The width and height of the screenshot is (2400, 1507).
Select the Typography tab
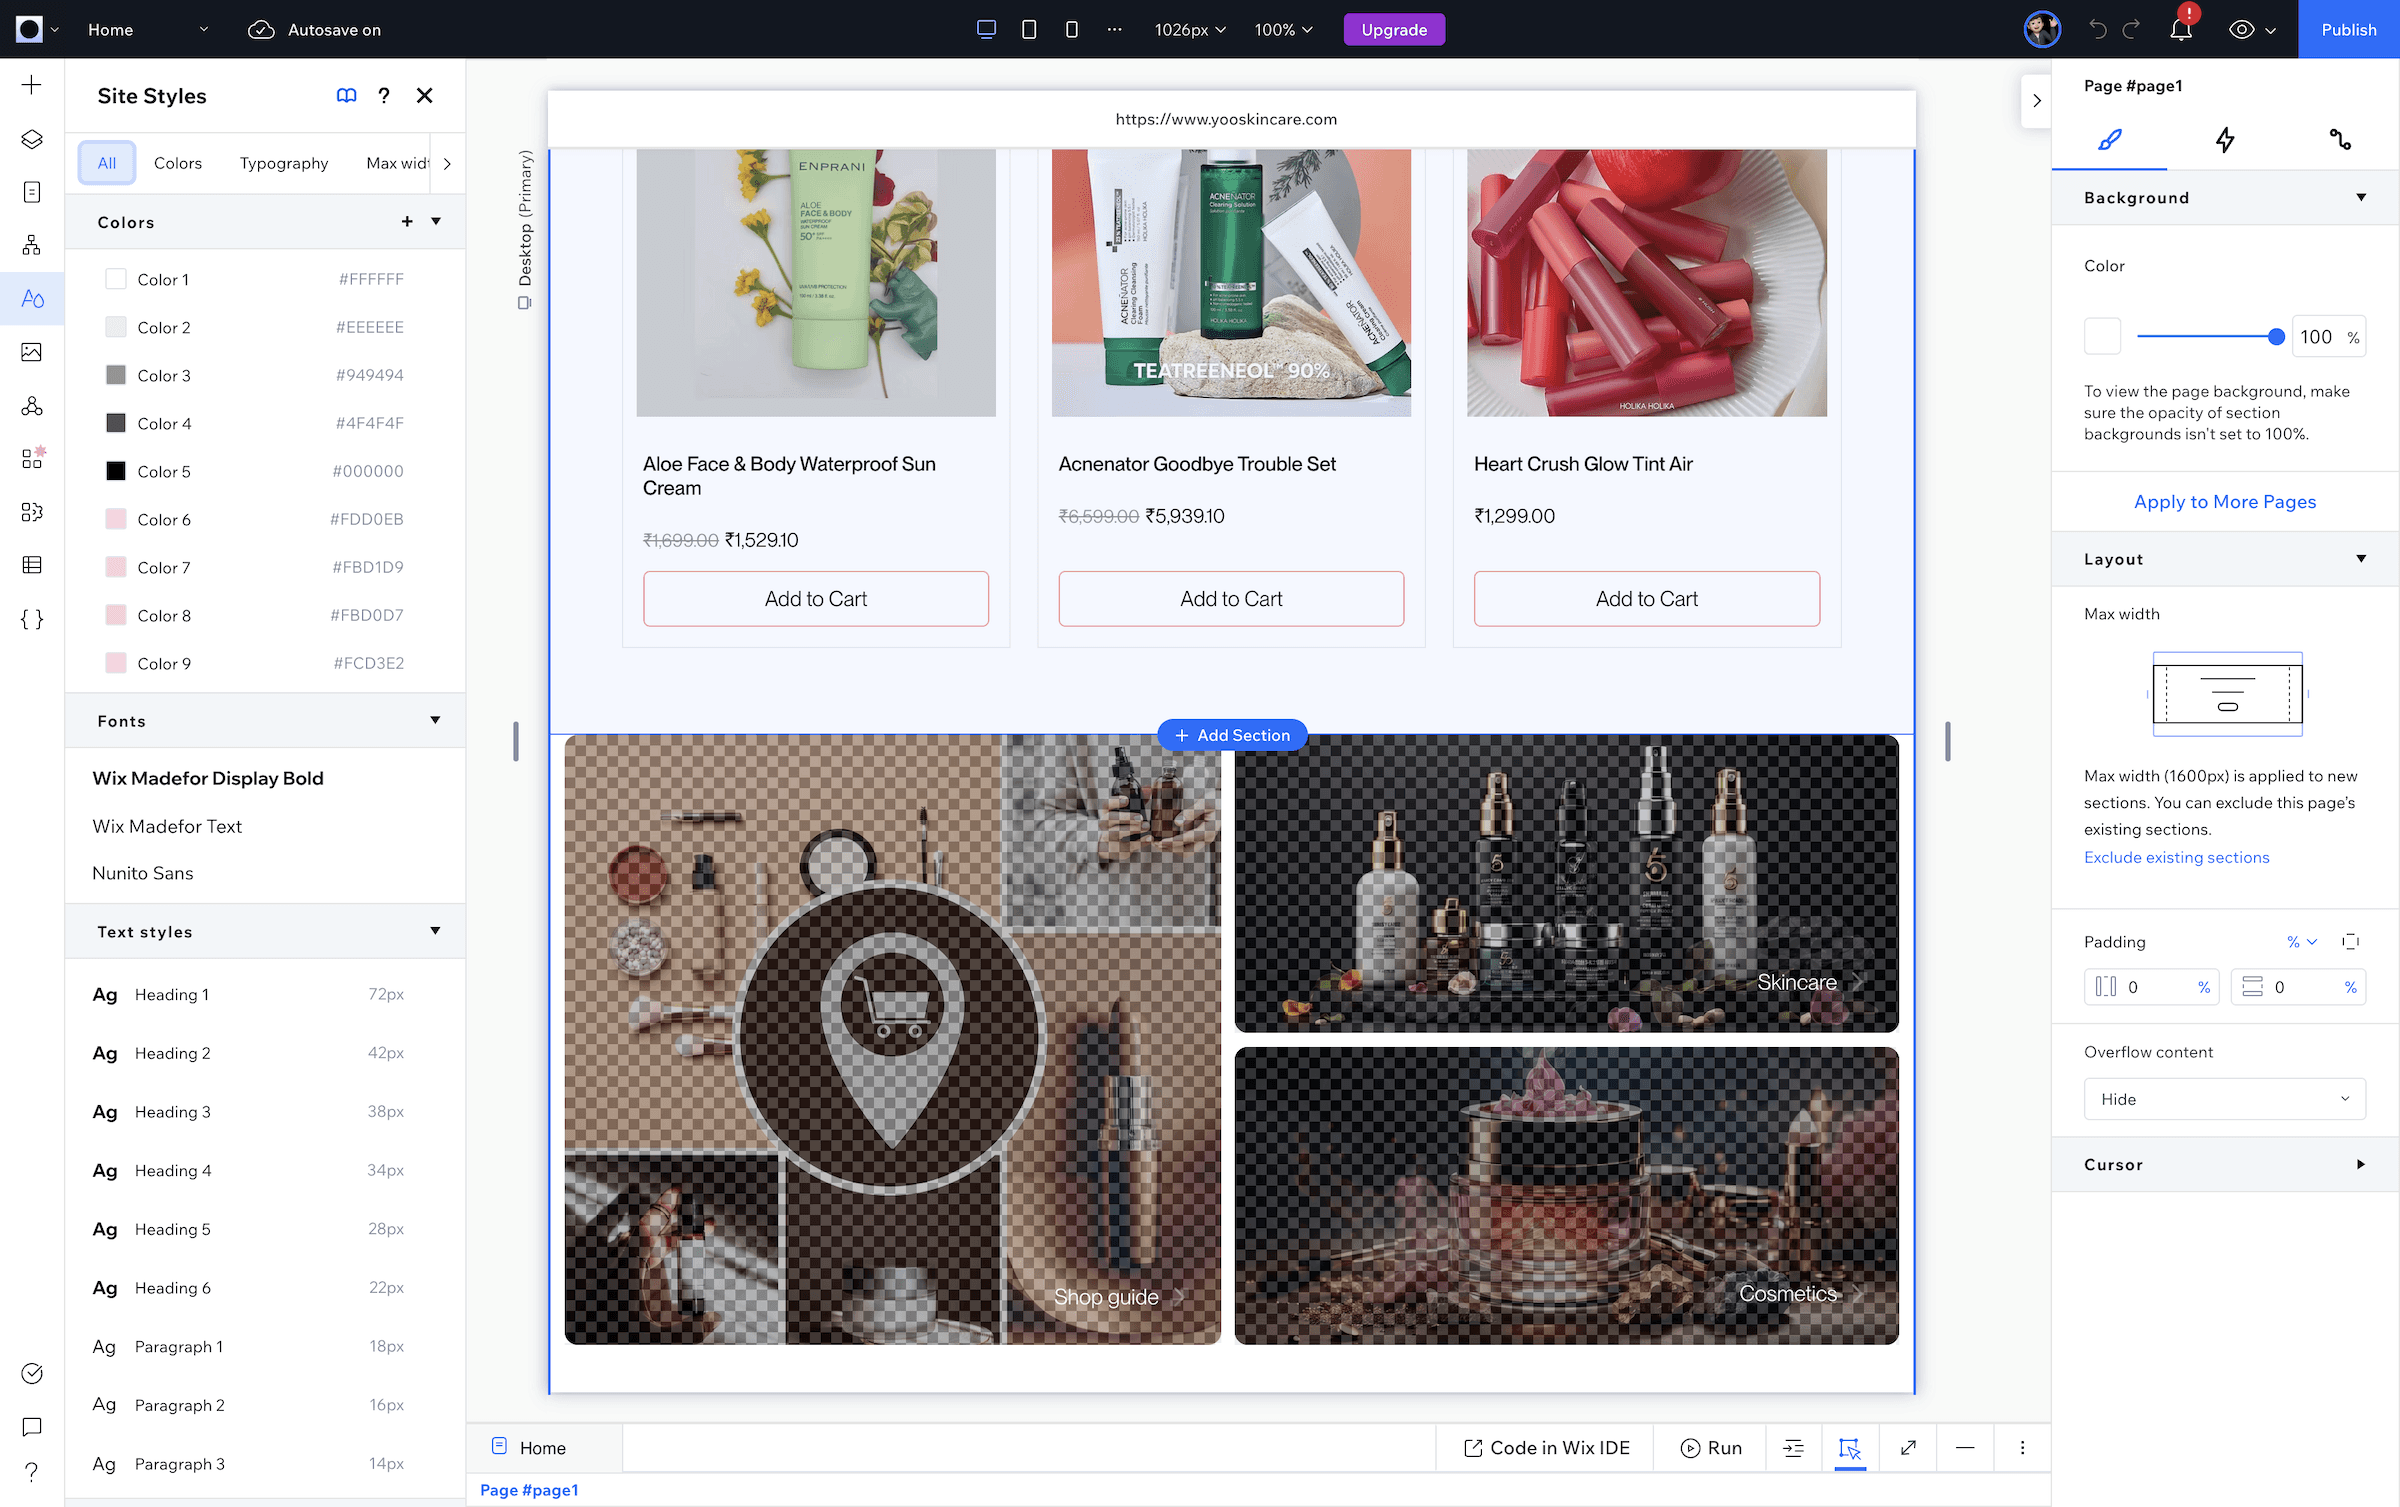[x=284, y=163]
